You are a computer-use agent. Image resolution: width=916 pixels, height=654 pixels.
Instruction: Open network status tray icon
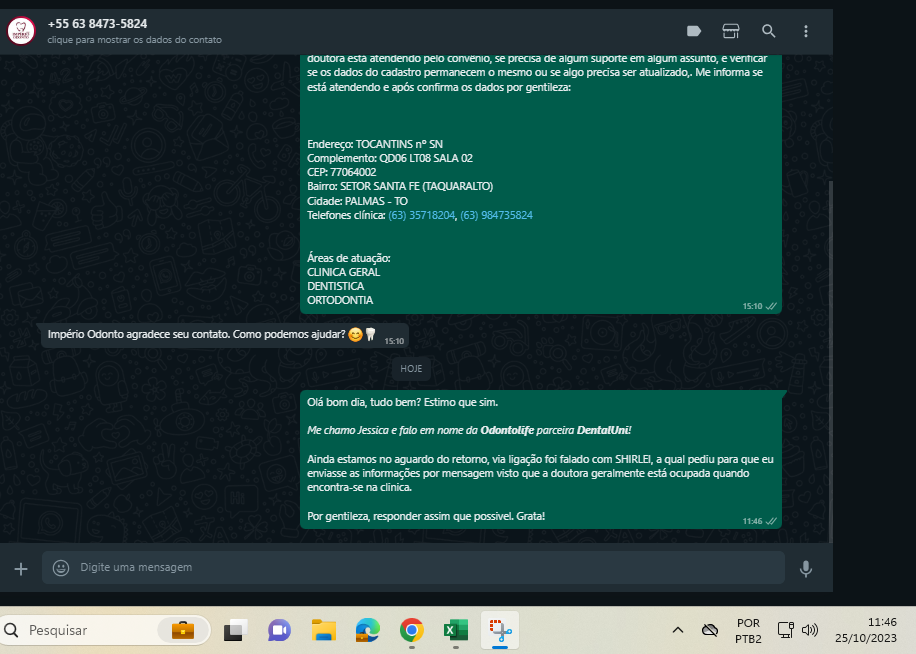[786, 630]
